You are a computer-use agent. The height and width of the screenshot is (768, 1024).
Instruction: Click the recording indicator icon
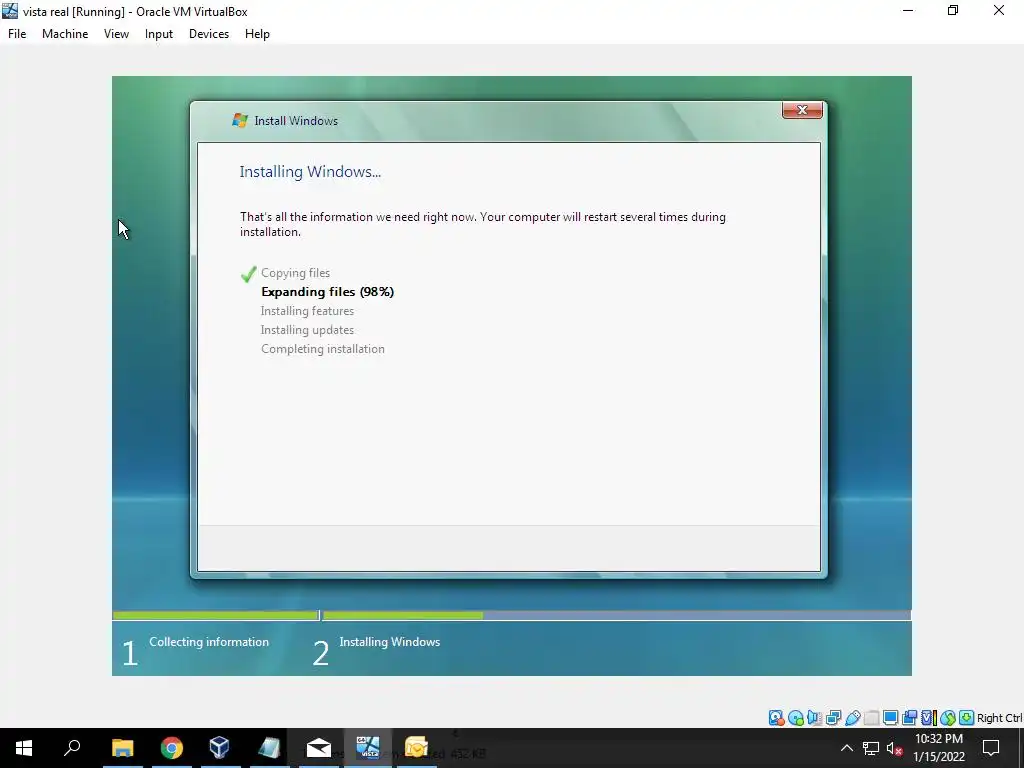click(909, 718)
